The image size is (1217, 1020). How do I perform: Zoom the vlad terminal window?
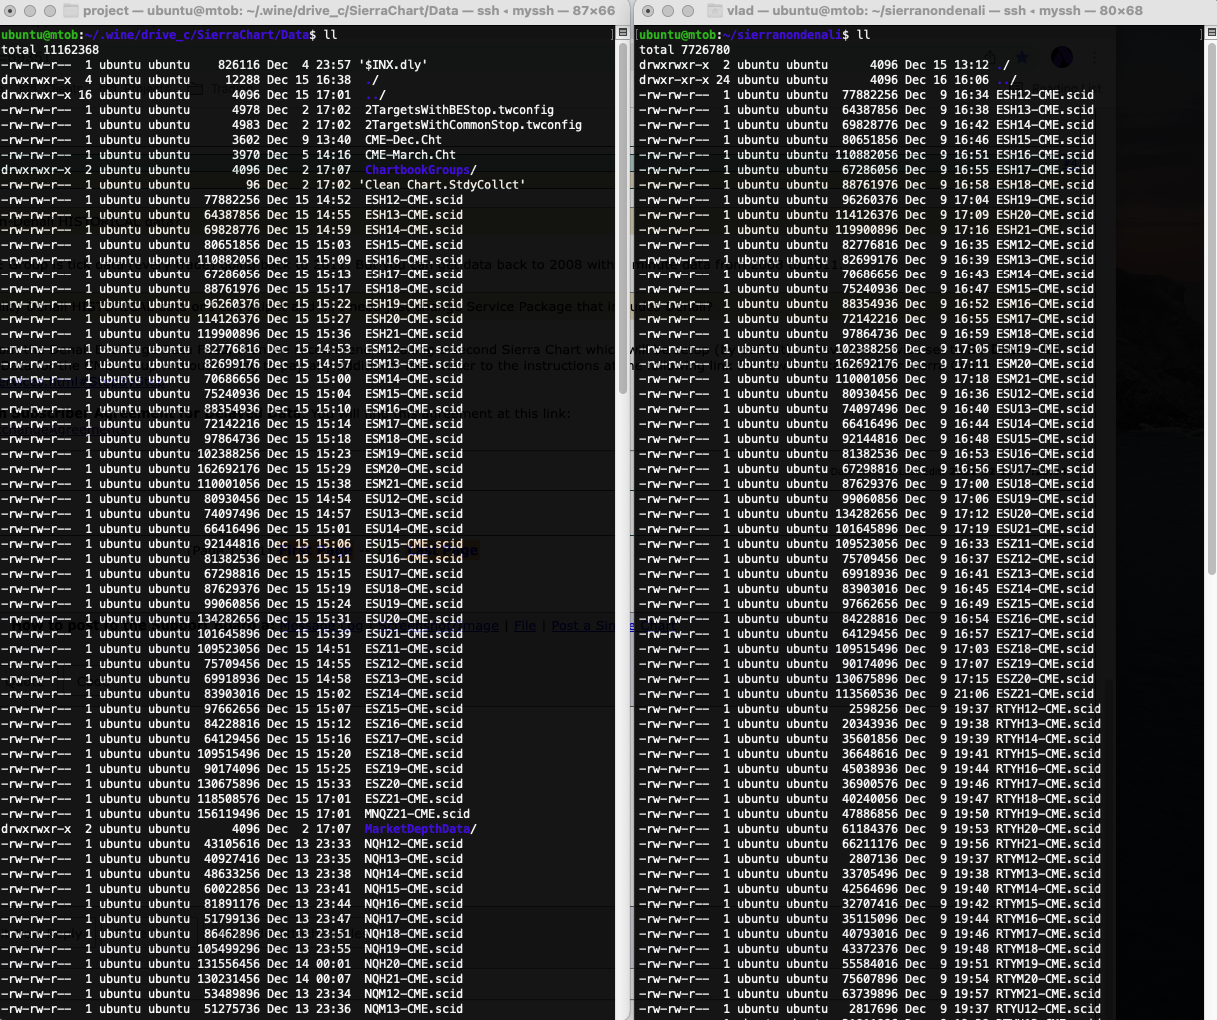click(688, 11)
